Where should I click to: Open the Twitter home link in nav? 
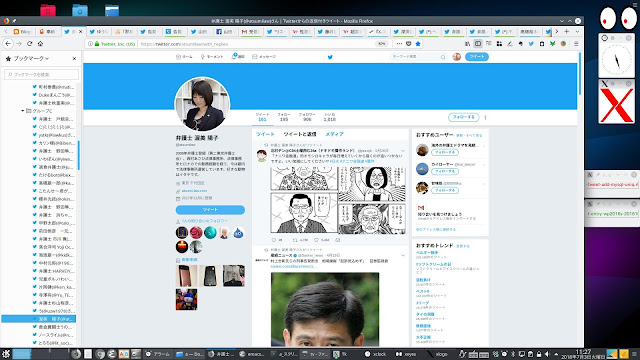coord(184,57)
